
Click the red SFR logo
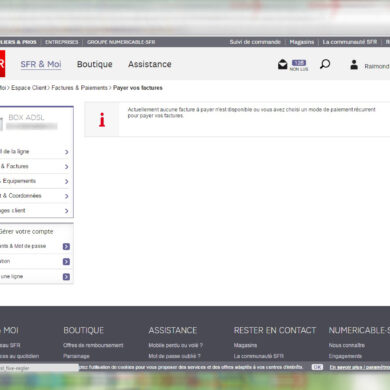click(2, 63)
